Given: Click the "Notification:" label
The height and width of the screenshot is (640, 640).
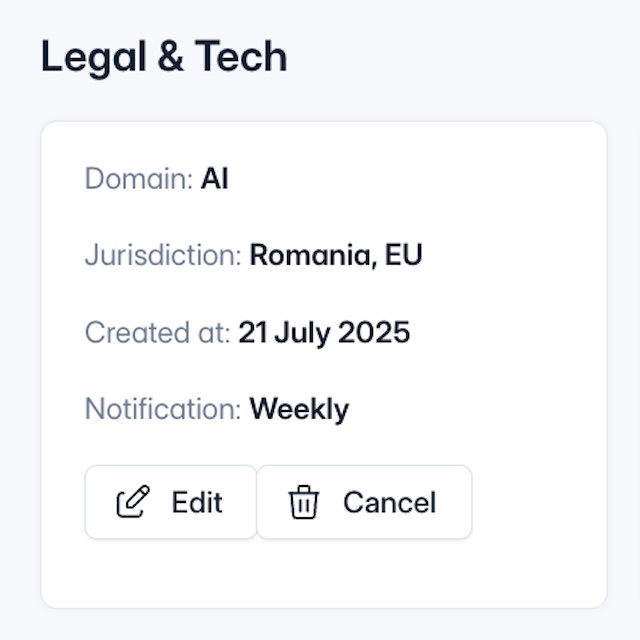Looking at the screenshot, I should [163, 409].
